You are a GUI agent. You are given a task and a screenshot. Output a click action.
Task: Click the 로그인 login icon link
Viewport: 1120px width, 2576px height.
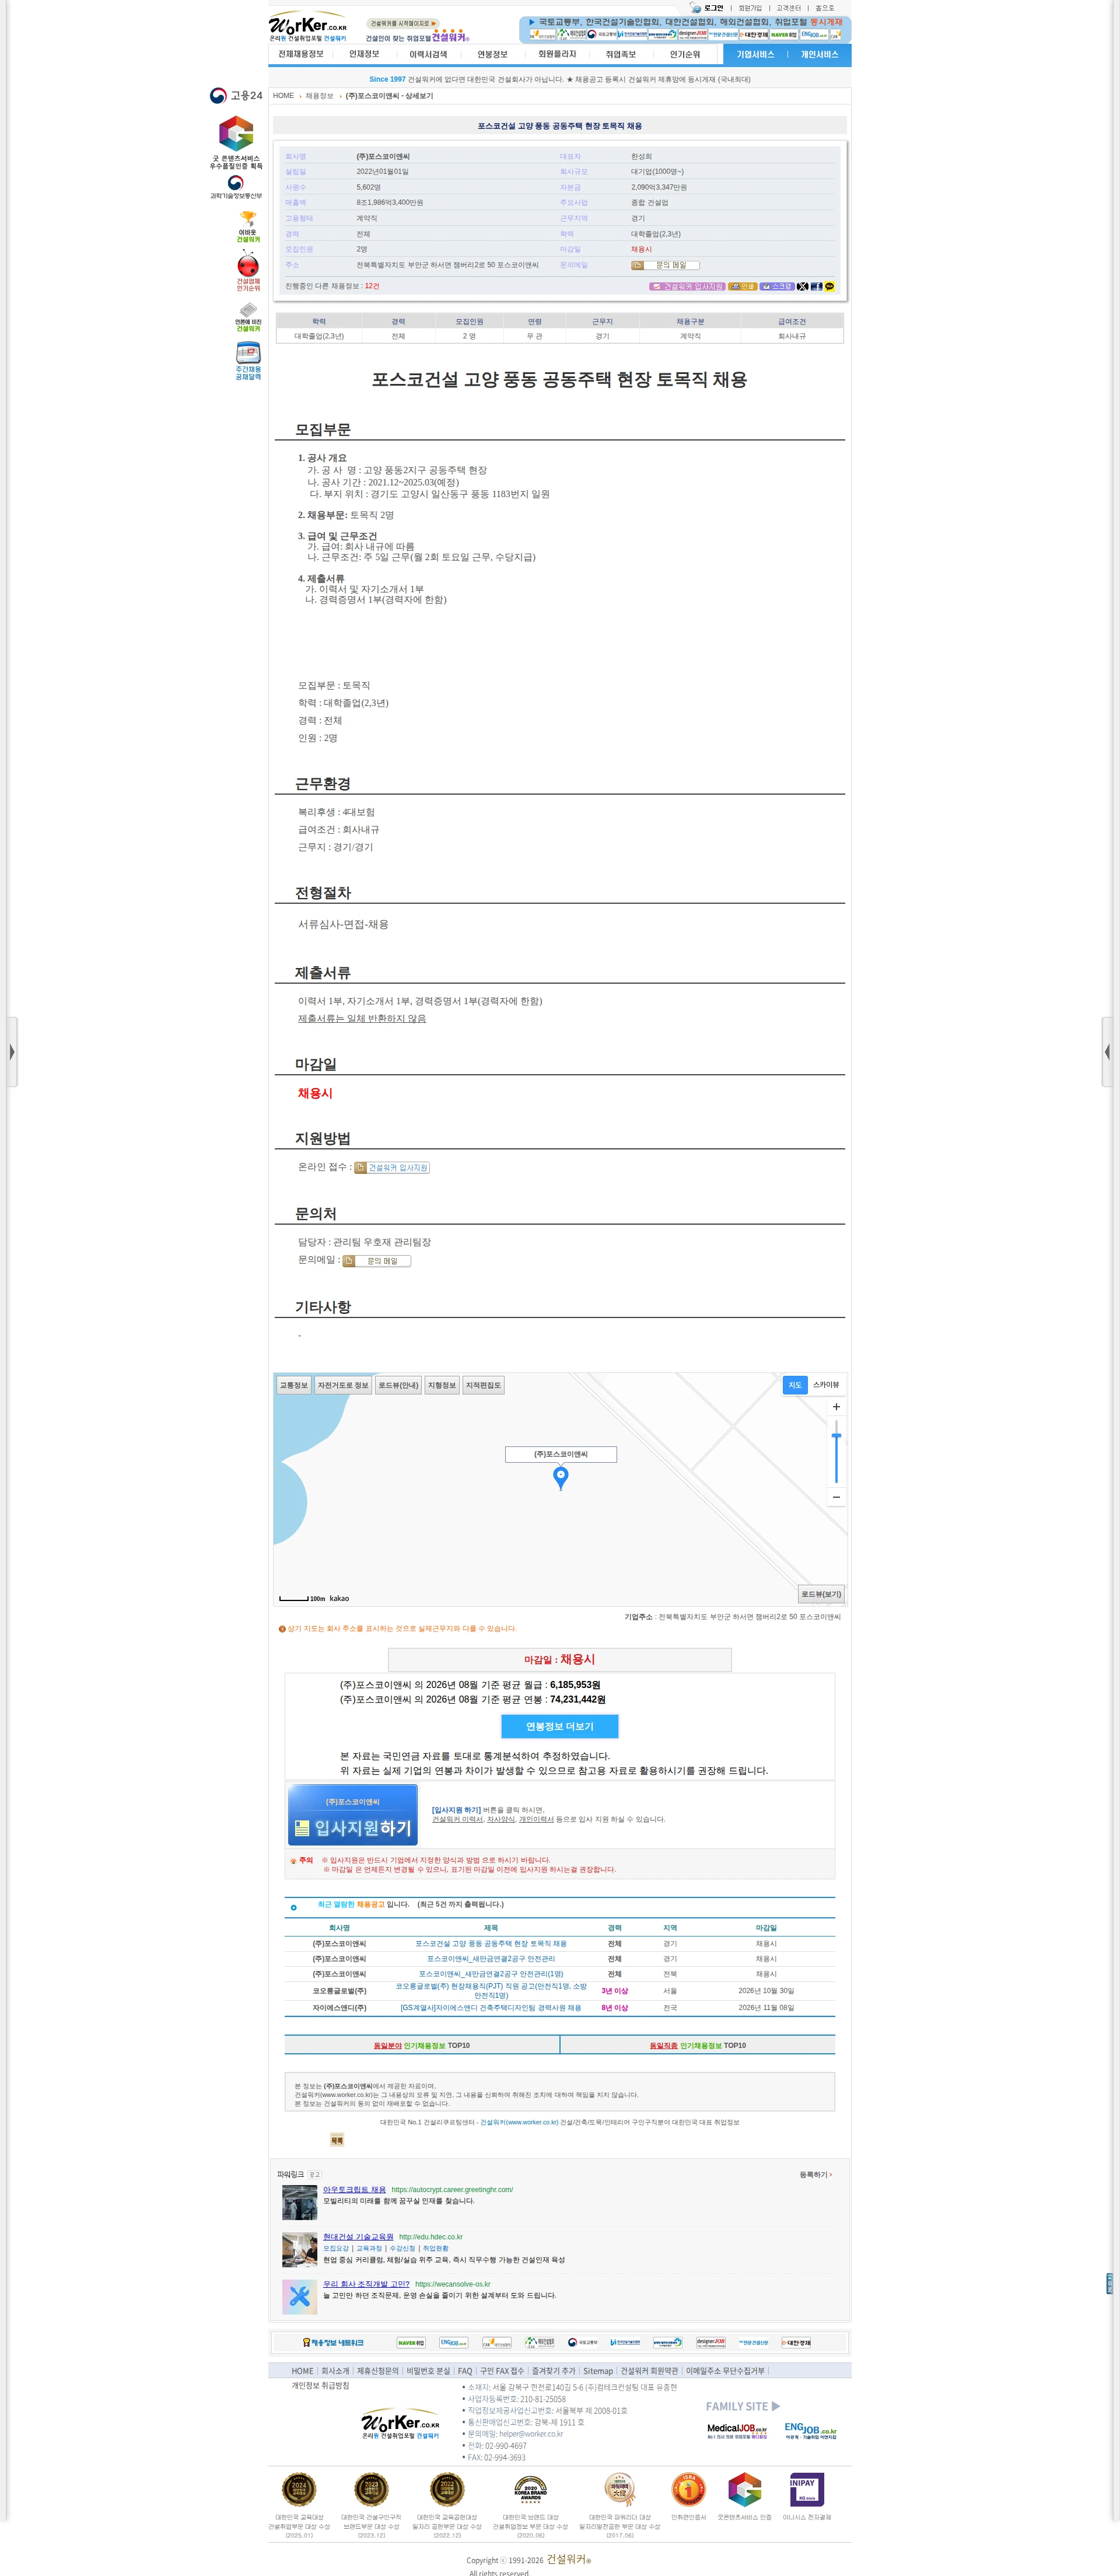pyautogui.click(x=707, y=8)
